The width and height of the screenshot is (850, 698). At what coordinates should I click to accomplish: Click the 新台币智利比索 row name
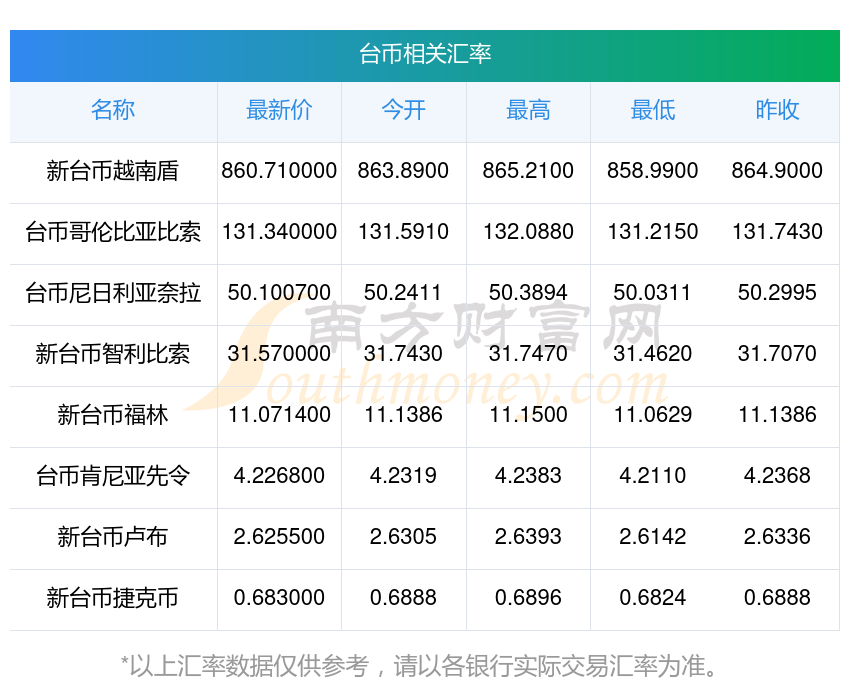point(113,354)
